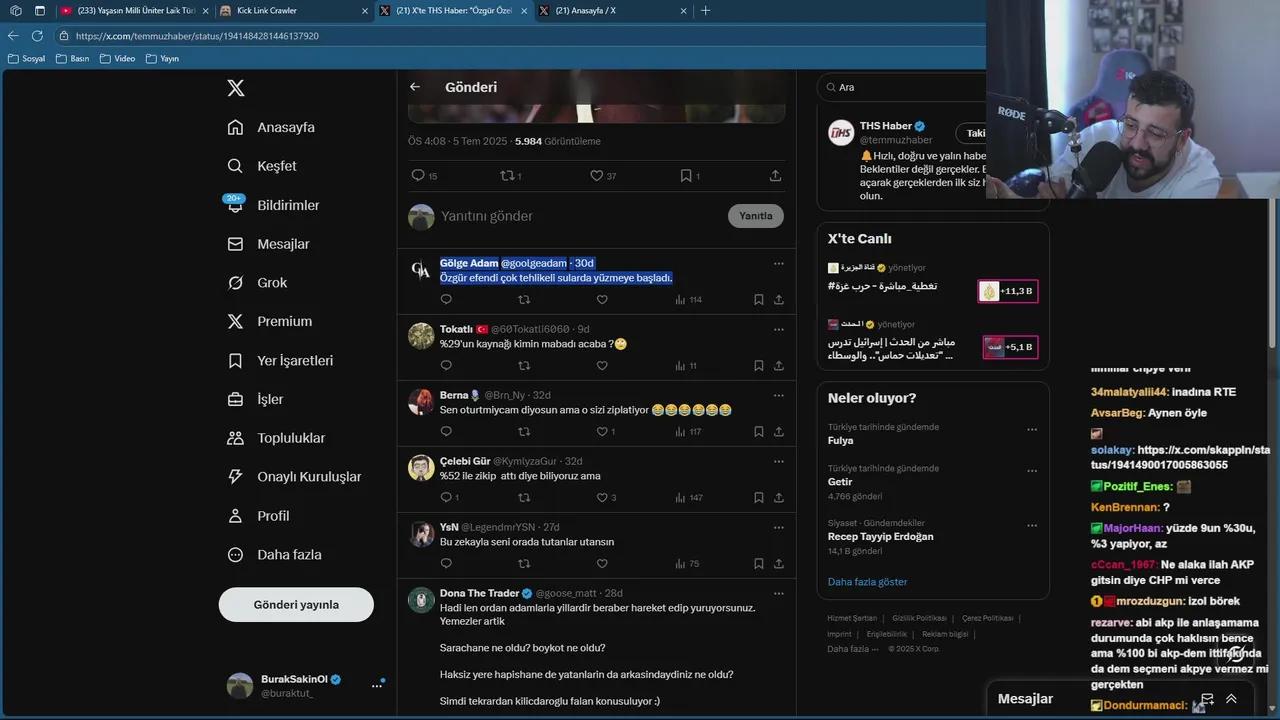The image size is (1280, 720).
Task: Open more options on Gölge Adam reply
Action: [778, 264]
